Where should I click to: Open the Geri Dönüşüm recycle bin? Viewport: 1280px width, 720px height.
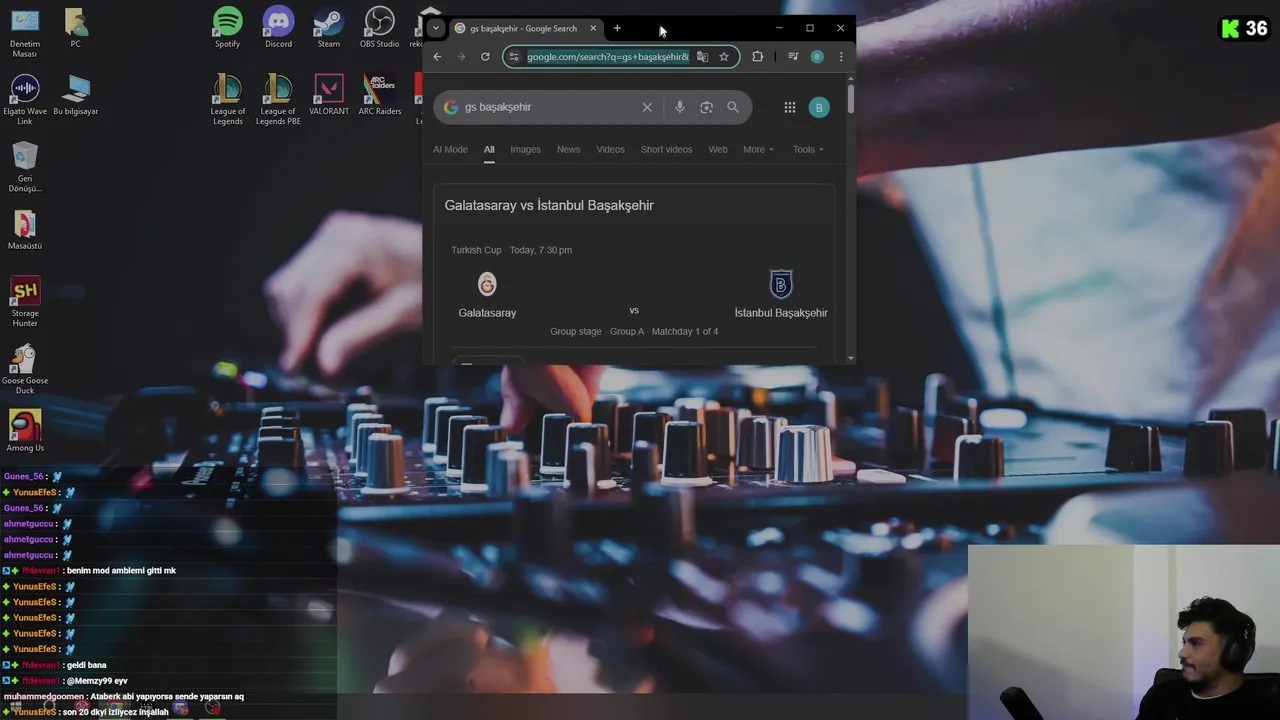(25, 167)
